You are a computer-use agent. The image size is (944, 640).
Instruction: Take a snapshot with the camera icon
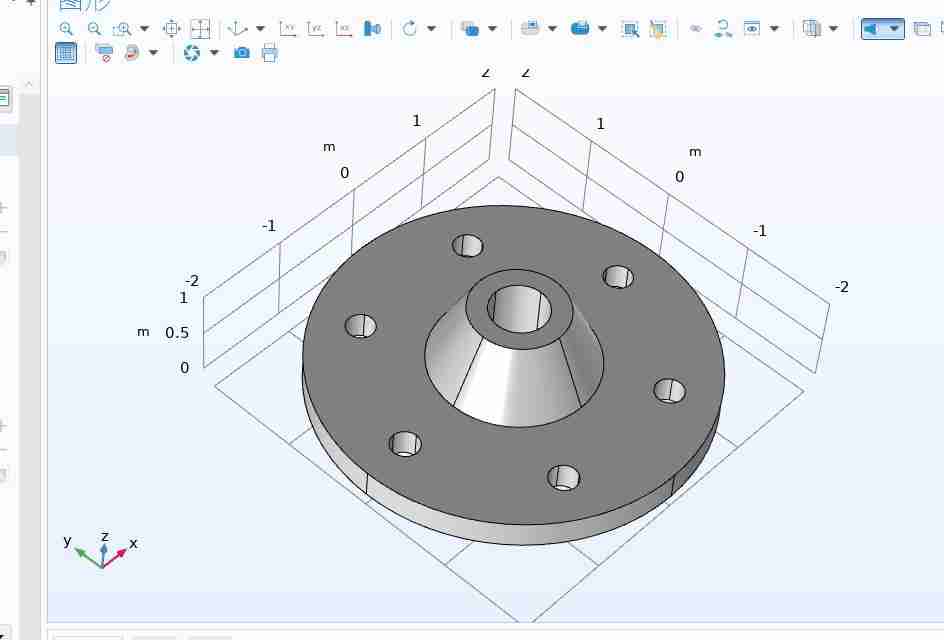tap(241, 53)
